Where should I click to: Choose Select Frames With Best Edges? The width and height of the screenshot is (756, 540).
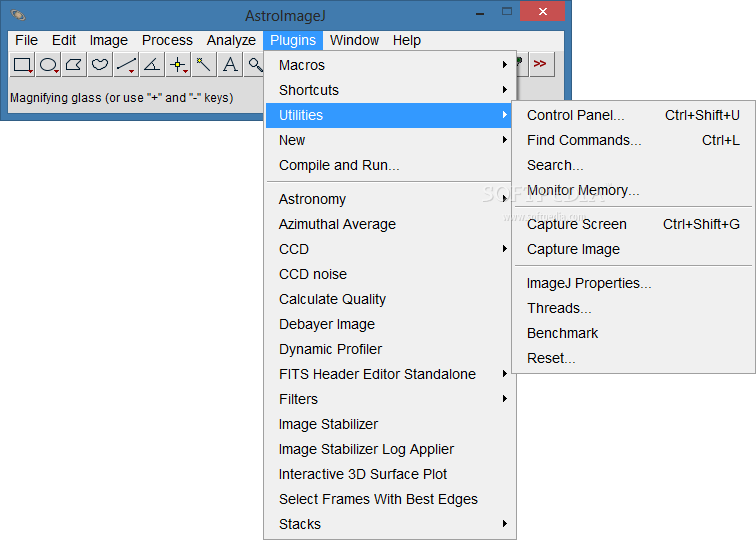tap(391, 500)
